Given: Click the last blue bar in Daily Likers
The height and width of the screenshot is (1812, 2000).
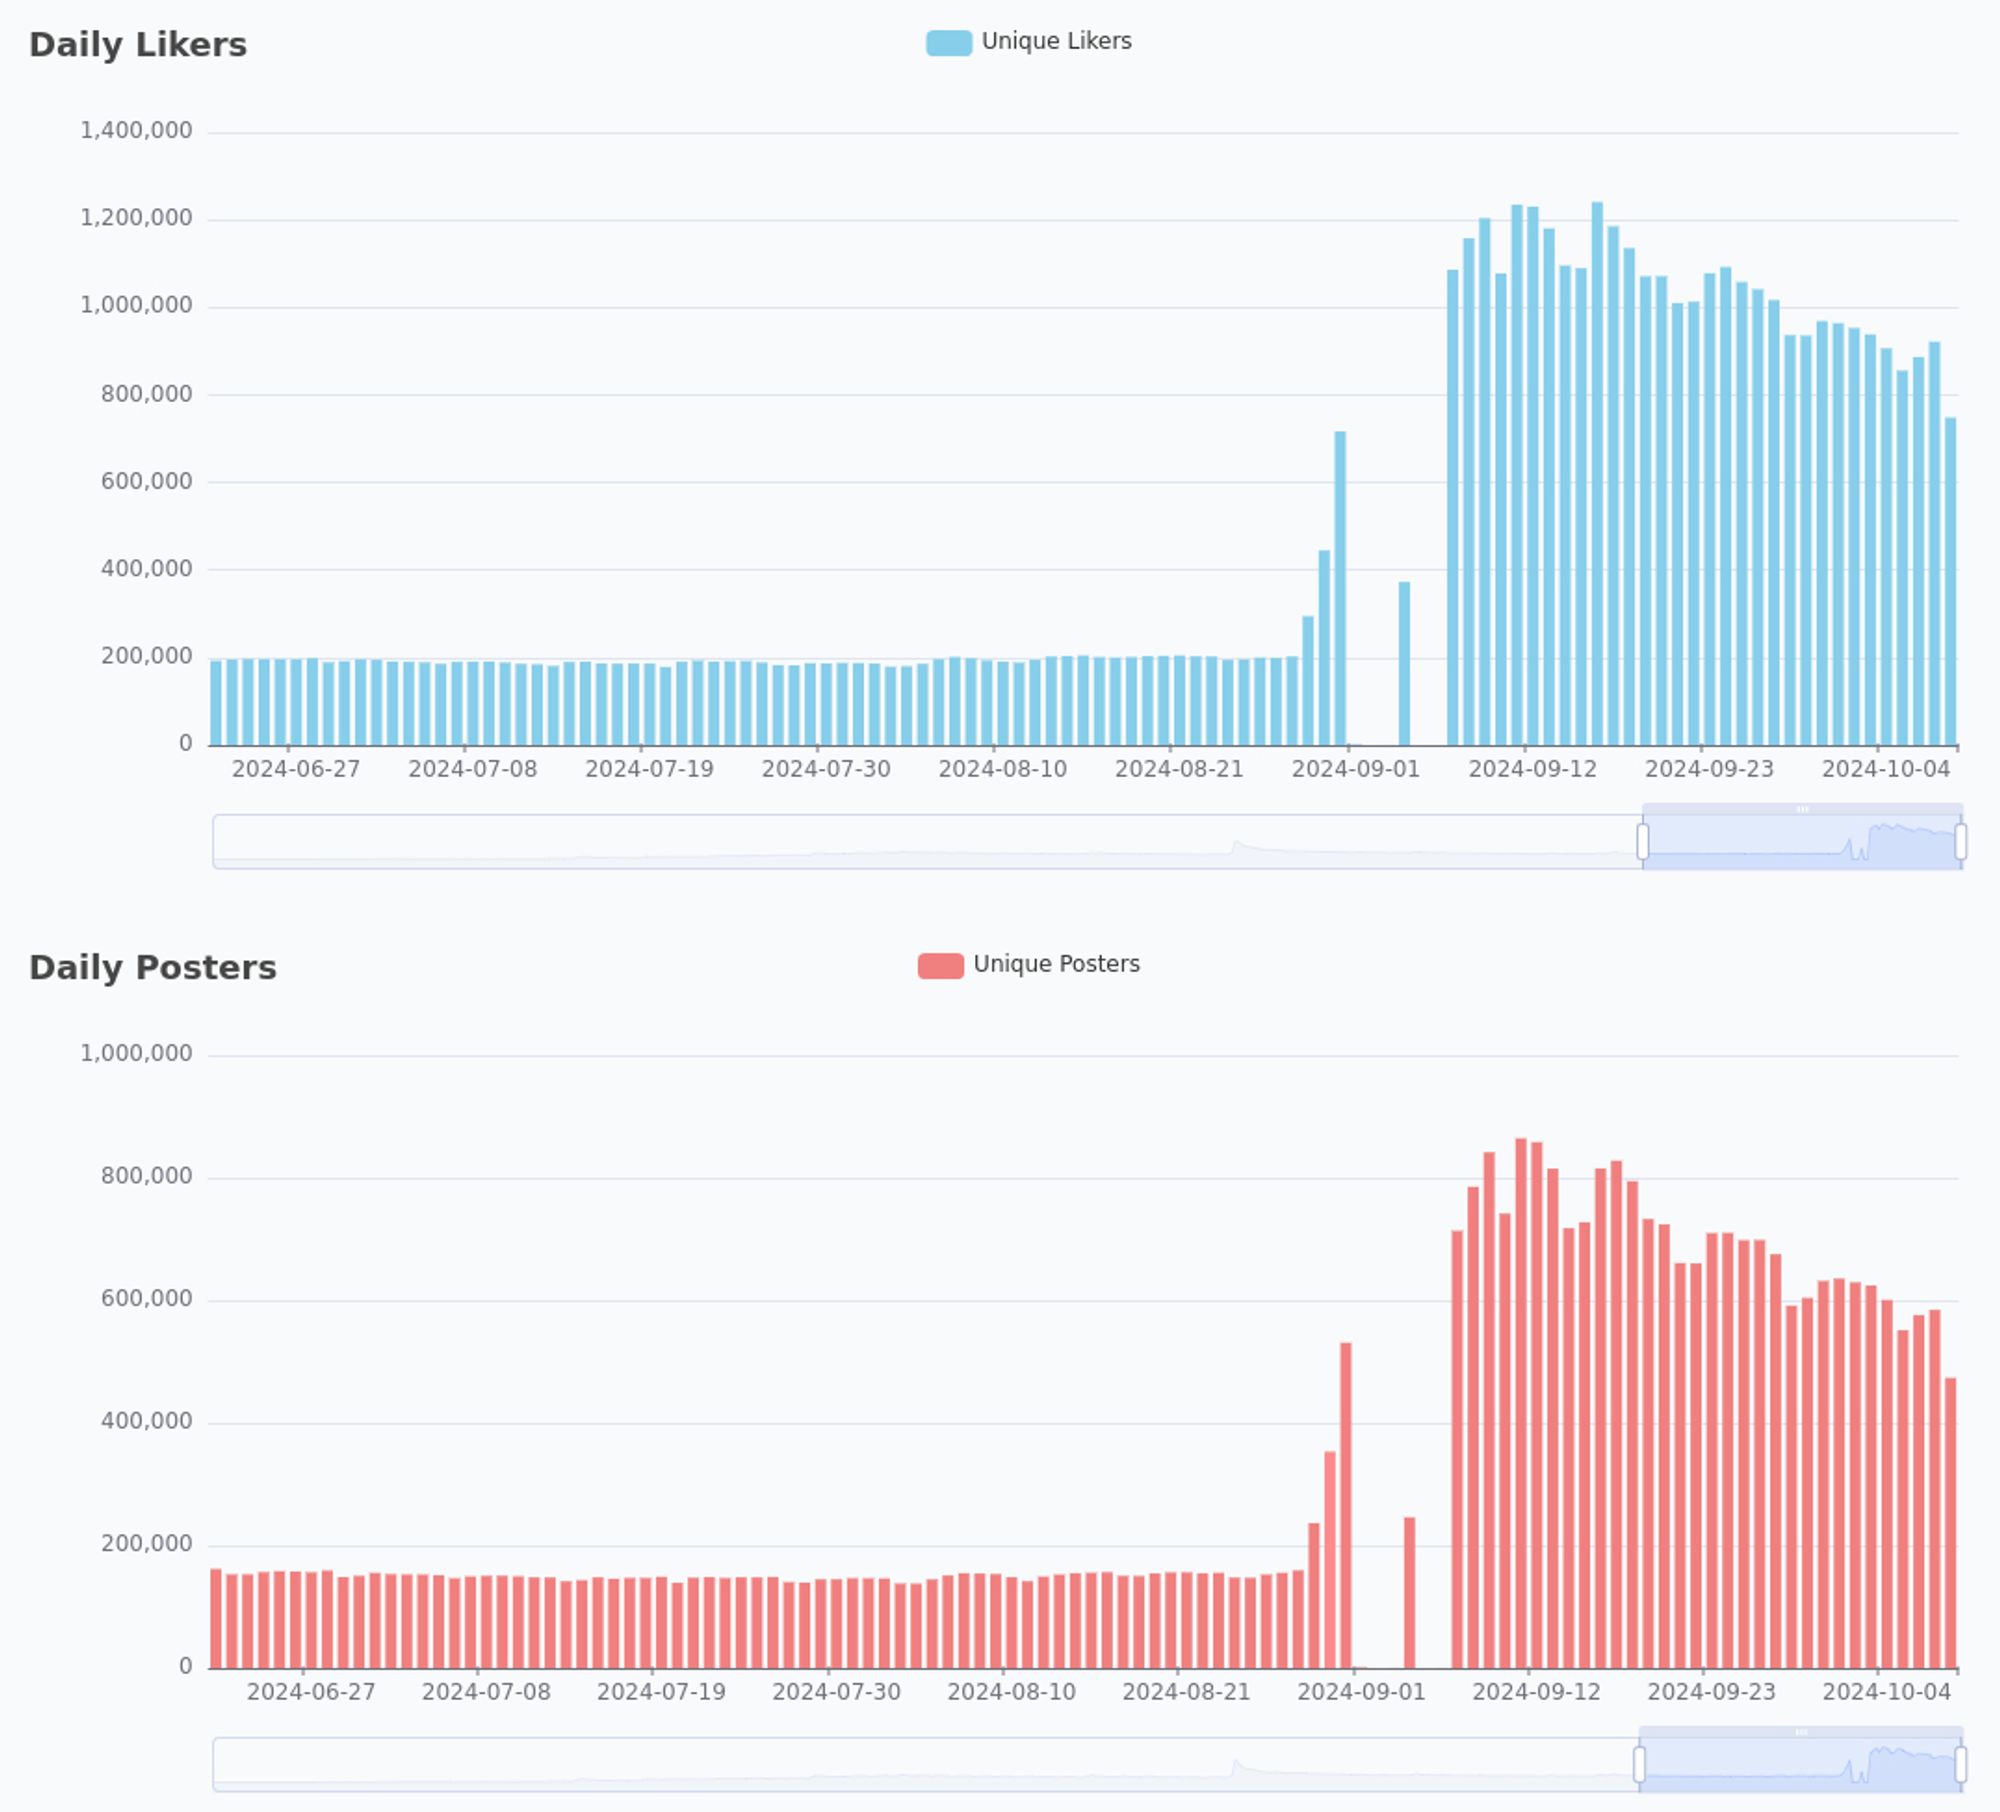Looking at the screenshot, I should click(x=1950, y=582).
